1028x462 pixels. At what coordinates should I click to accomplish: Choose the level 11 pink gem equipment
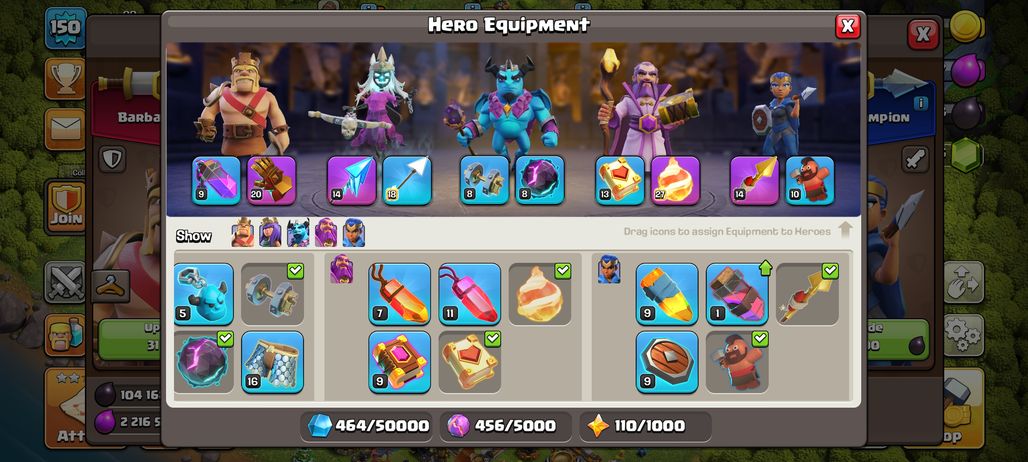tap(469, 294)
